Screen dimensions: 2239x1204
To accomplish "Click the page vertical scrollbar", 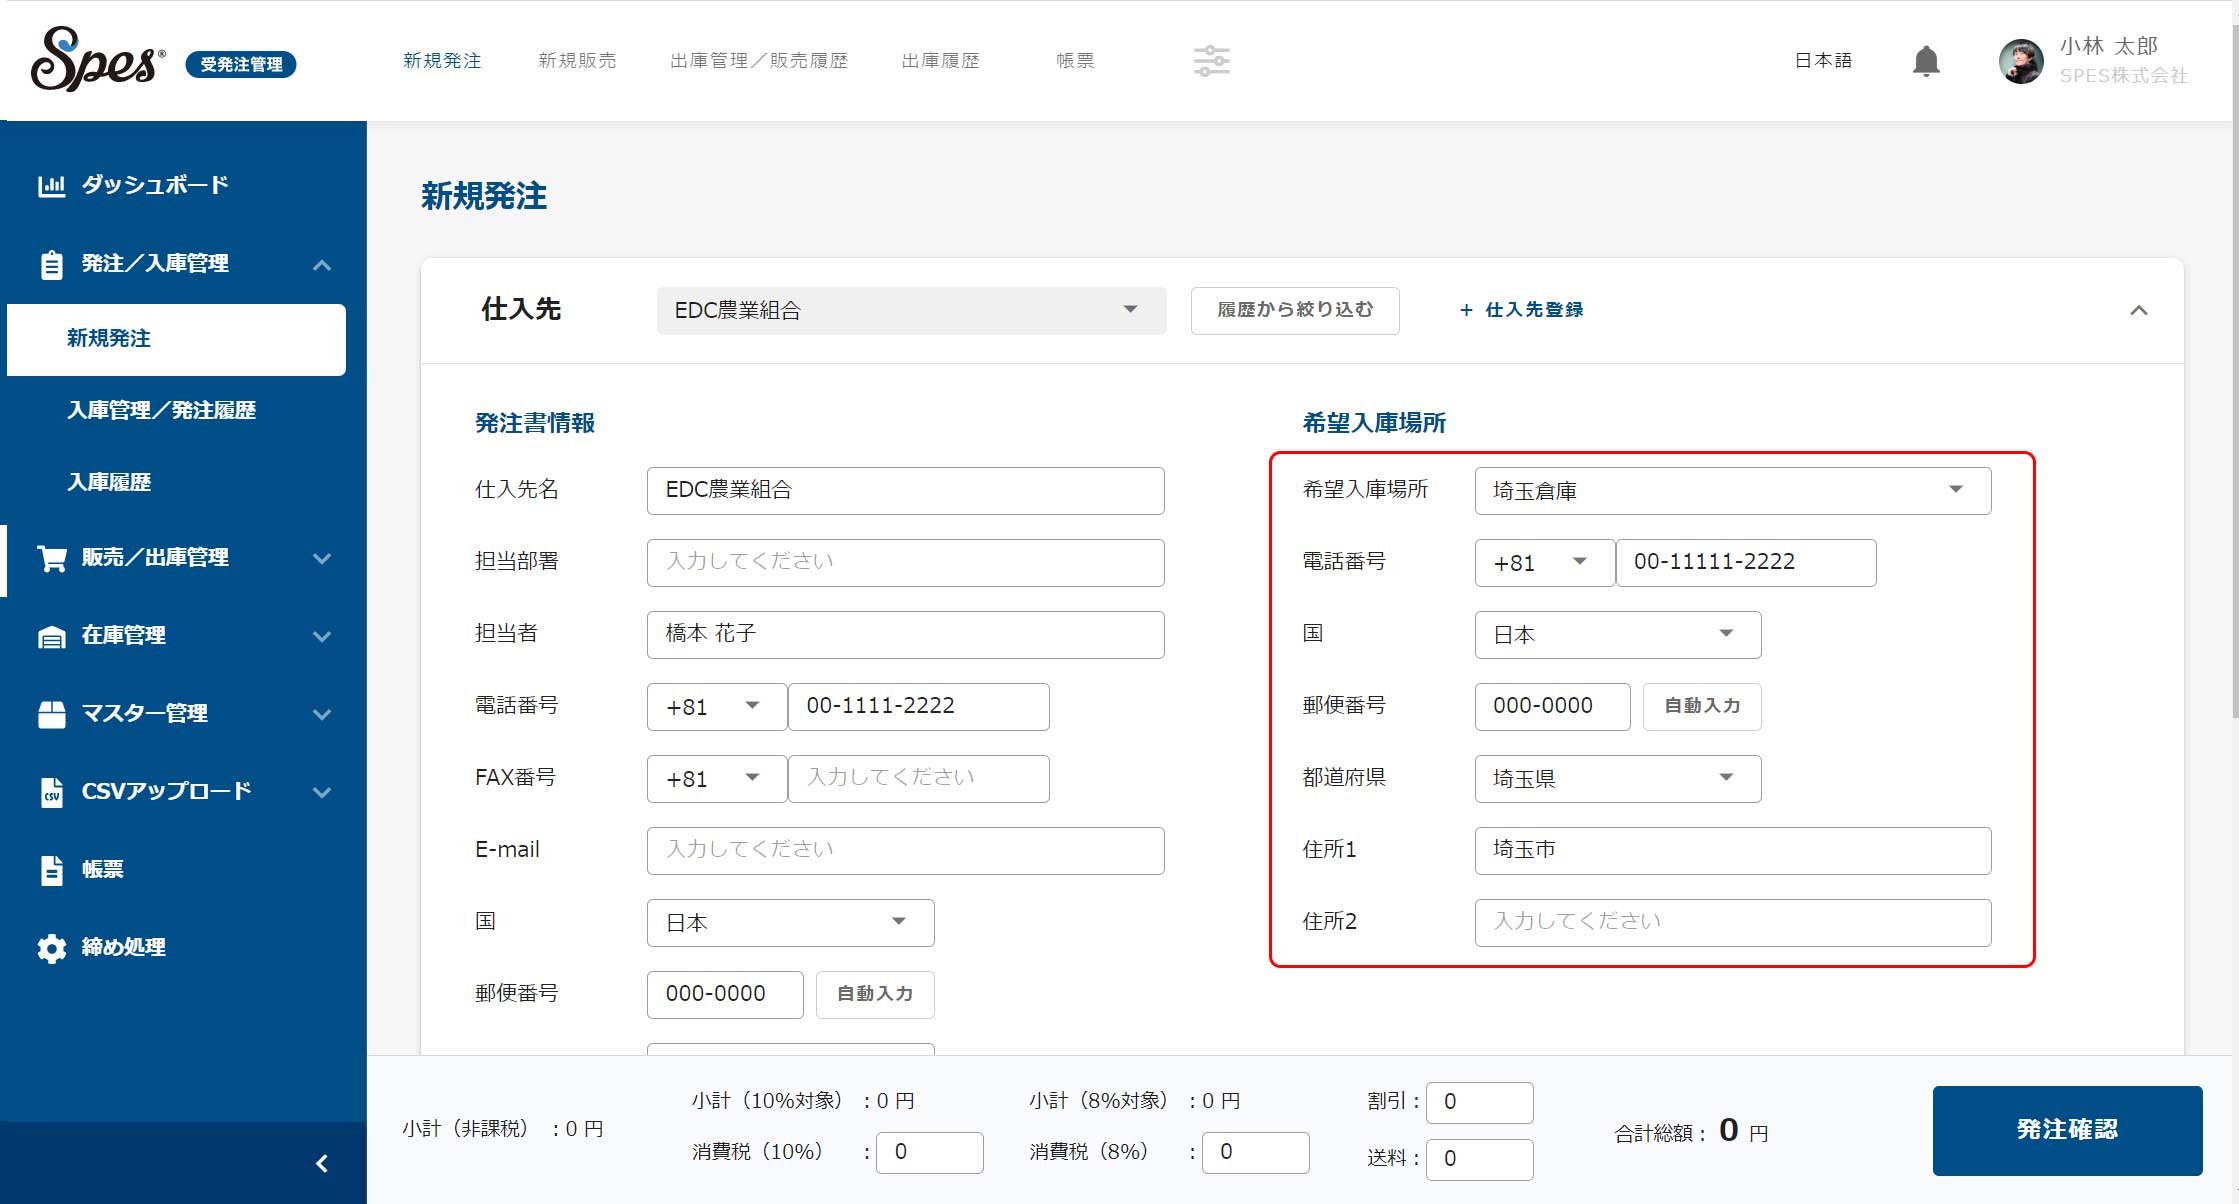I will [2234, 370].
